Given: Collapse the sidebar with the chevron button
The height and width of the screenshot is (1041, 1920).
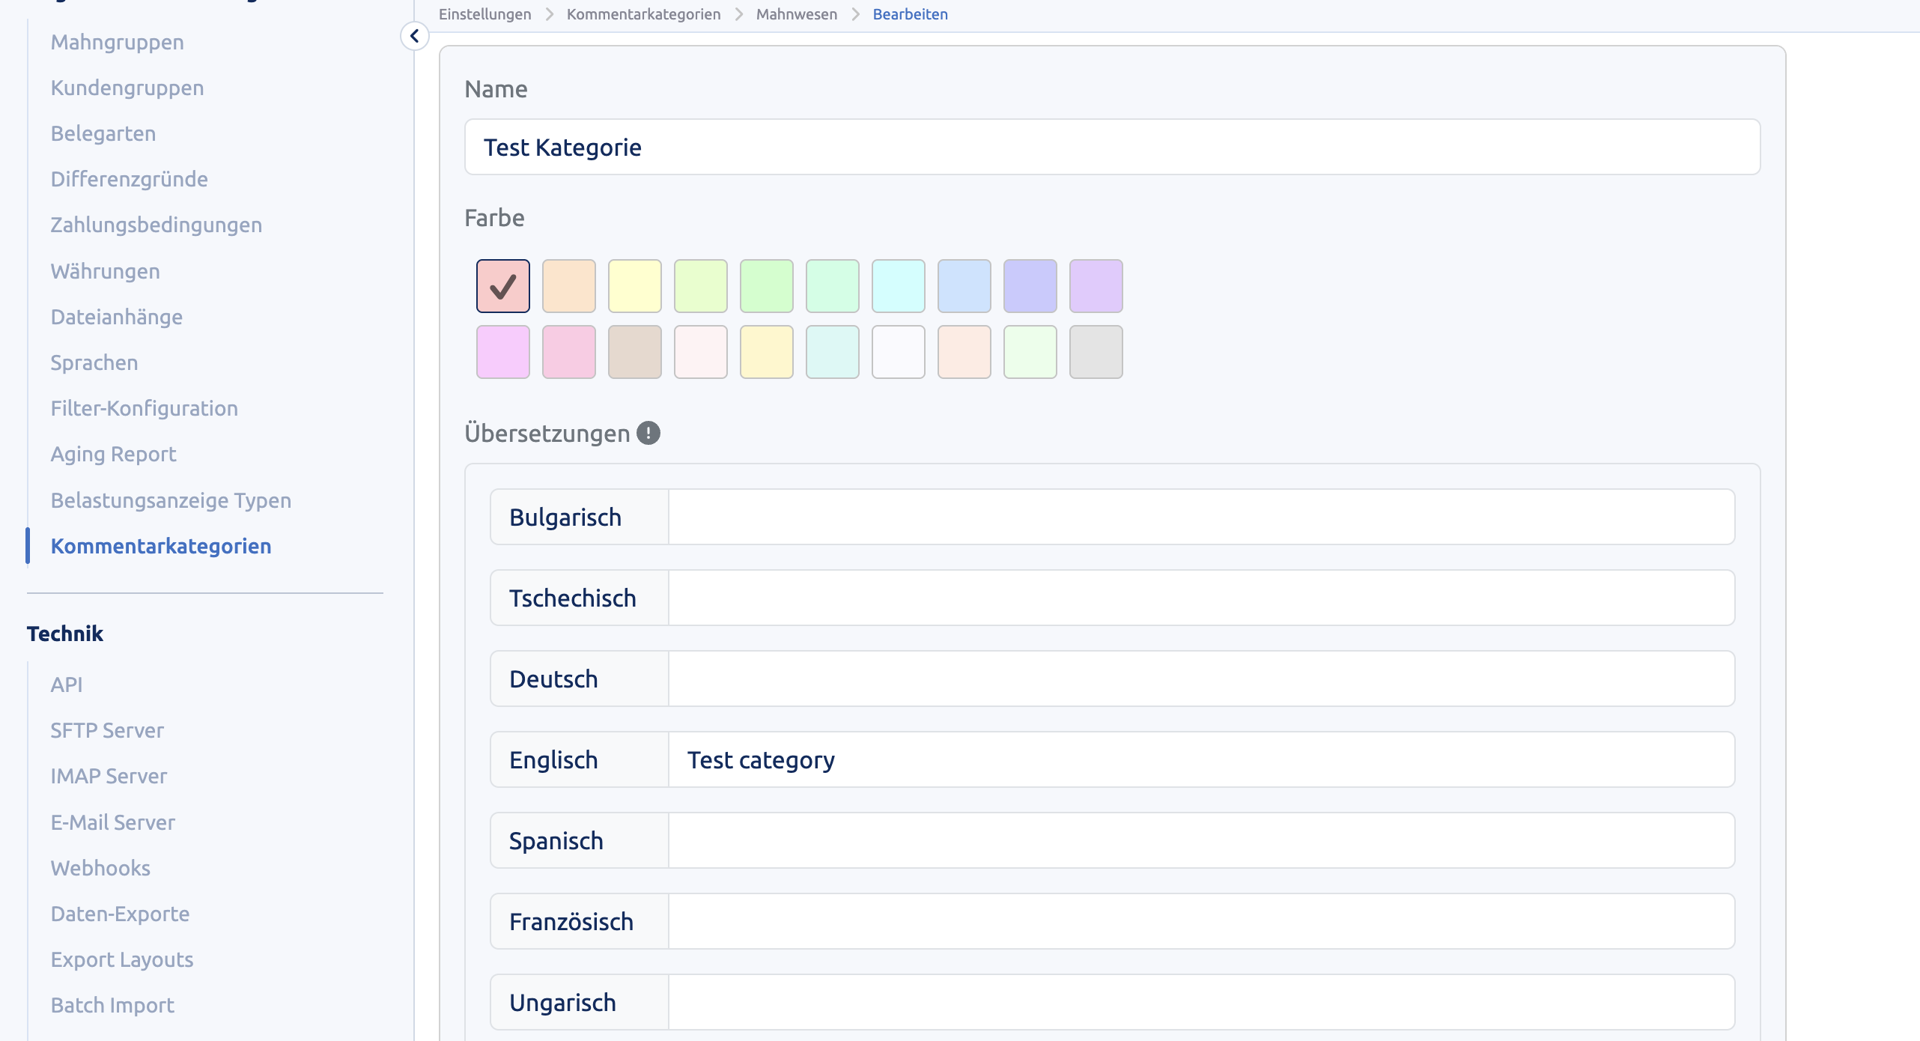Looking at the screenshot, I should [x=414, y=36].
